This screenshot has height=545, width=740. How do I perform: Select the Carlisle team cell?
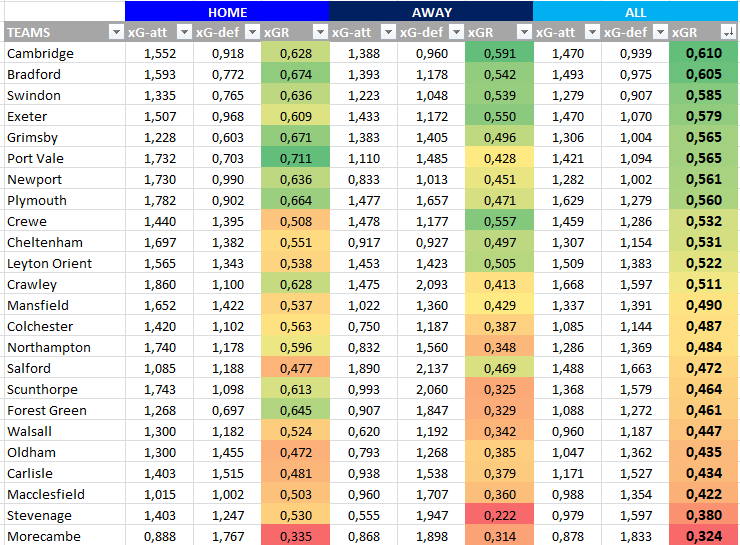point(64,473)
